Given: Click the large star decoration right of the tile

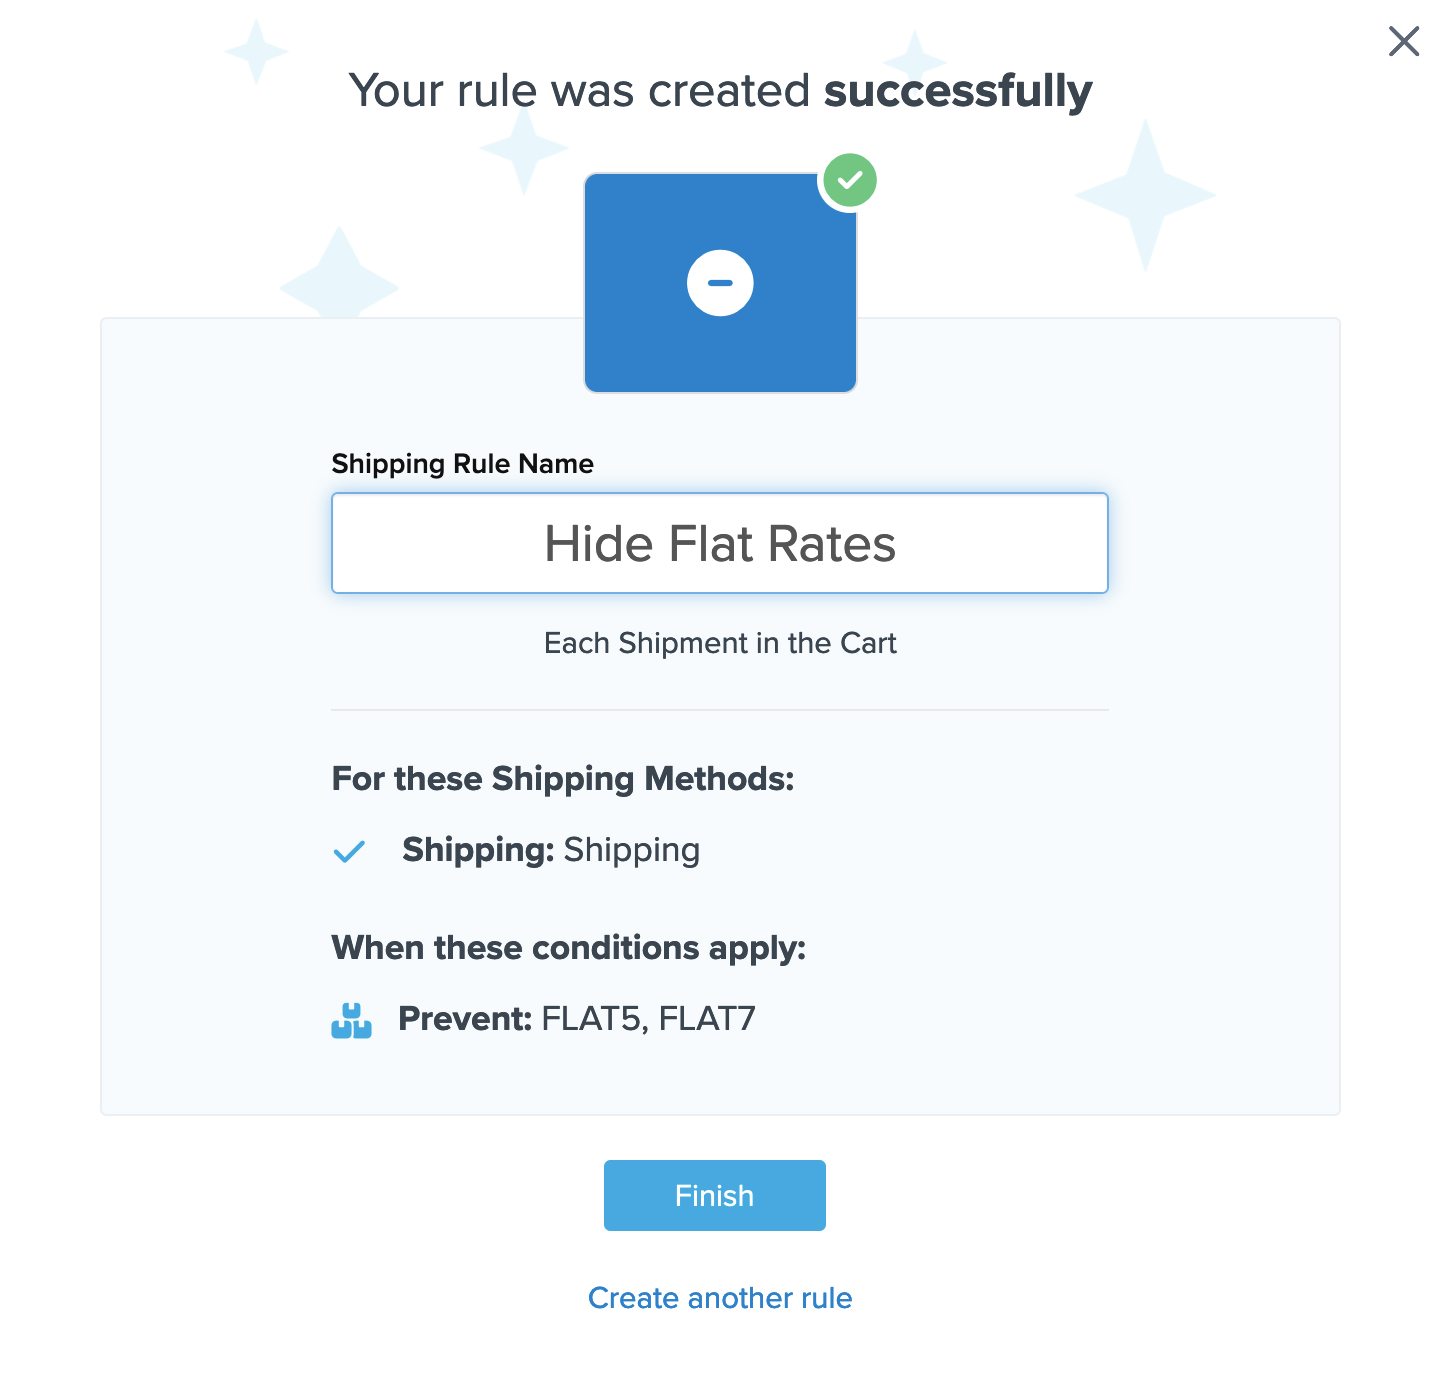Looking at the screenshot, I should (x=1145, y=194).
